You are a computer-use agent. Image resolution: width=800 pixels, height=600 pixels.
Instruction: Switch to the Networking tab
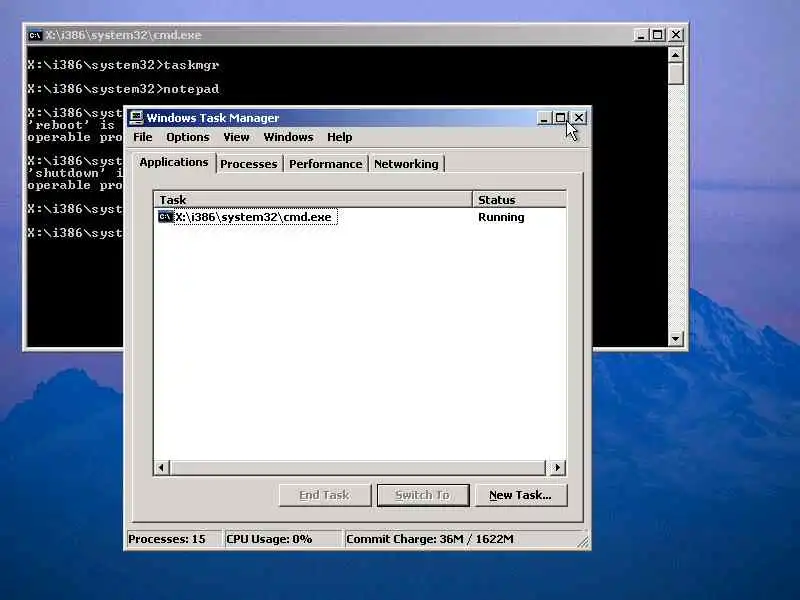coord(406,164)
